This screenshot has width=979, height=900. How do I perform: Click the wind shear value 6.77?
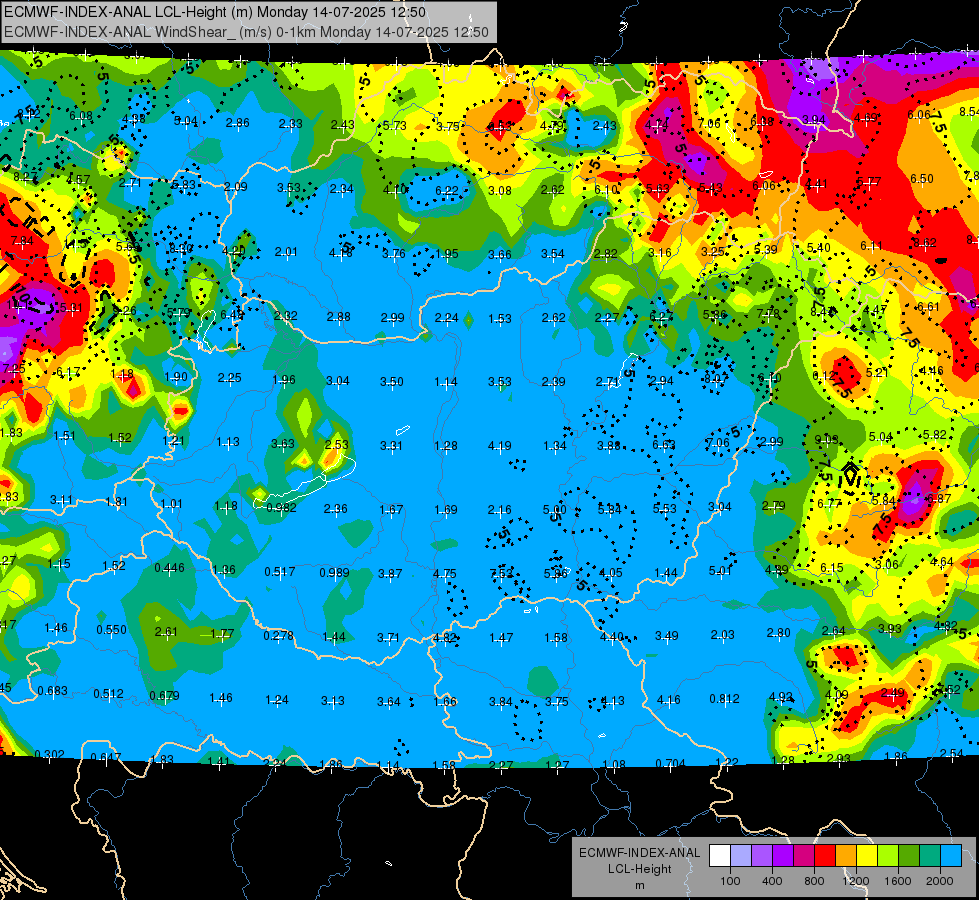(829, 503)
